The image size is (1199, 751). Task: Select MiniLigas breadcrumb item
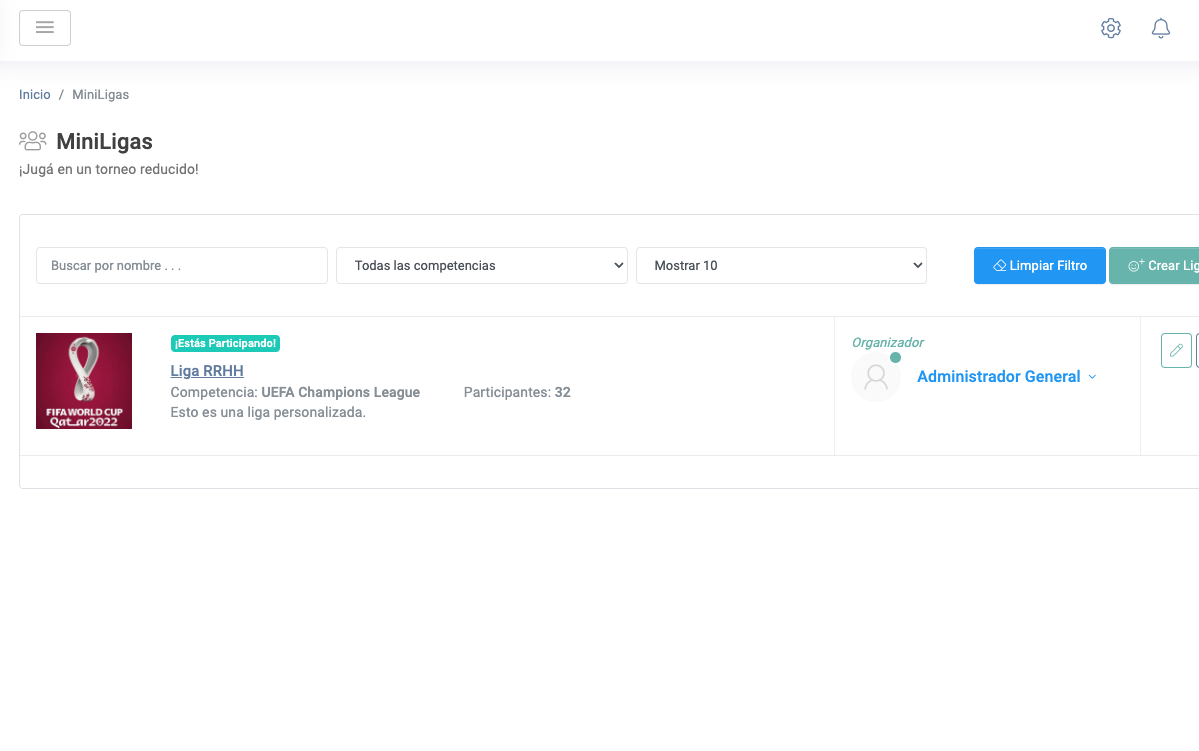(x=100, y=94)
